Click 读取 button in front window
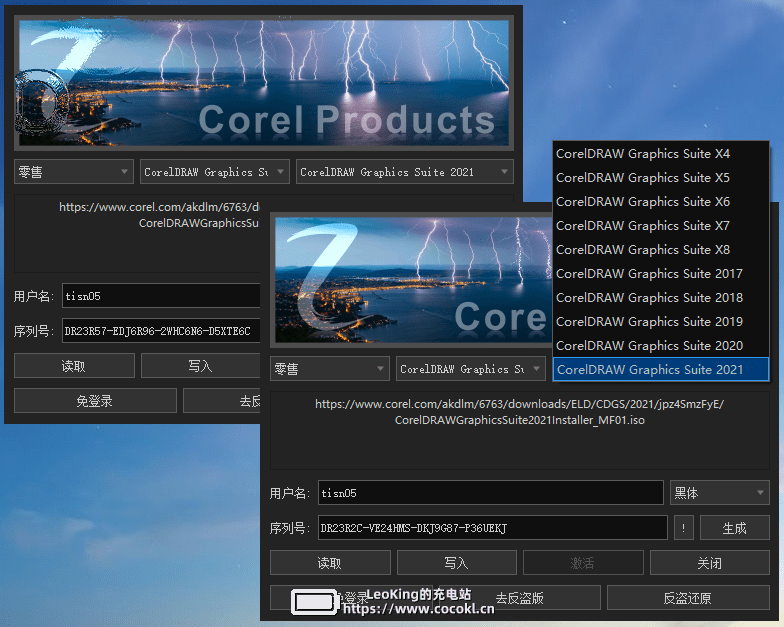This screenshot has height=627, width=784. 330,563
